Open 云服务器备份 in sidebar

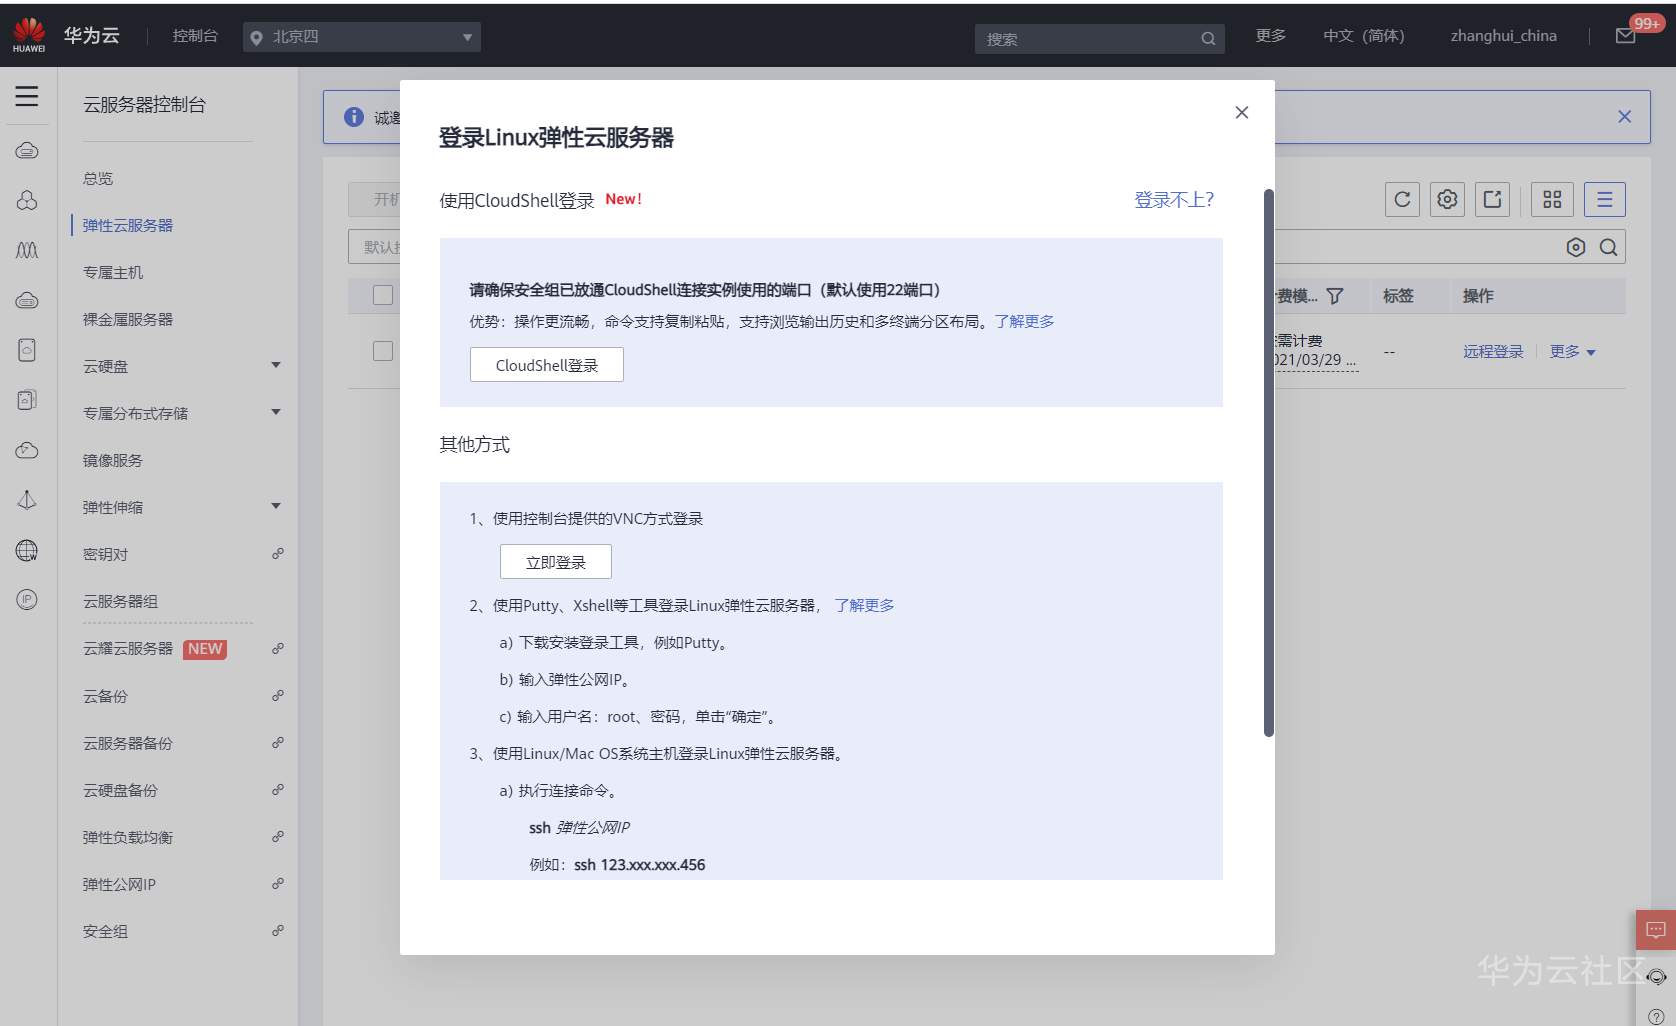(x=128, y=744)
